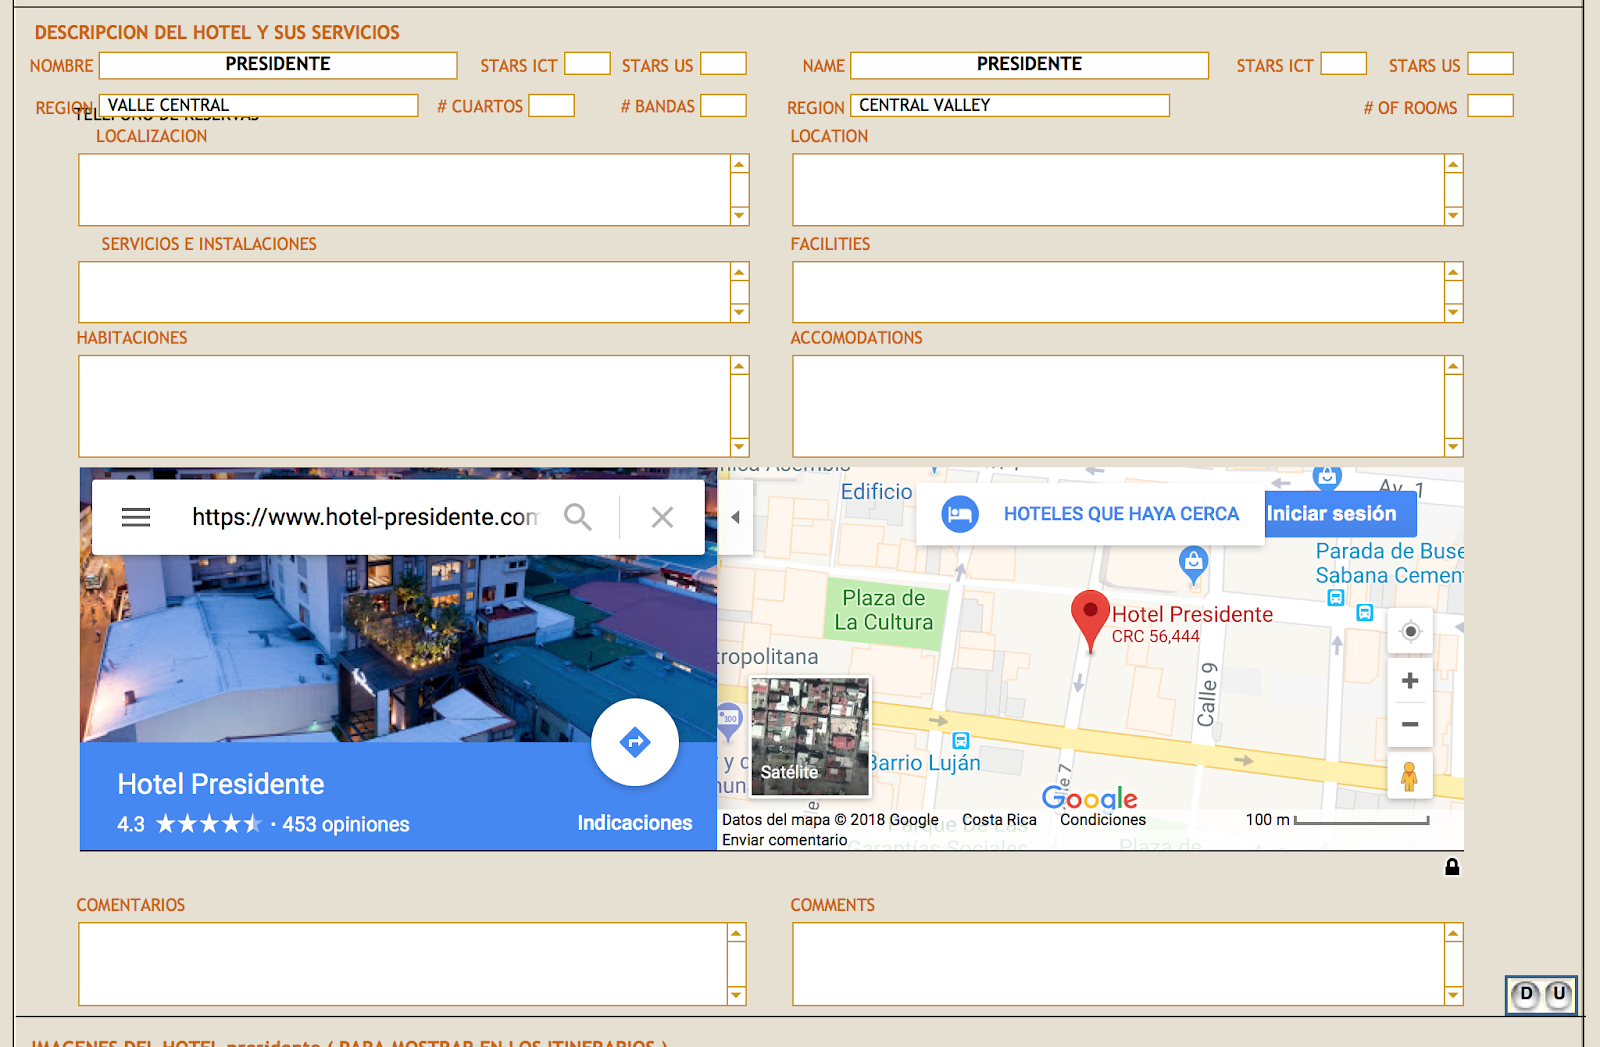The width and height of the screenshot is (1600, 1047).
Task: Click the COMENTARIOS text area
Action: [x=403, y=964]
